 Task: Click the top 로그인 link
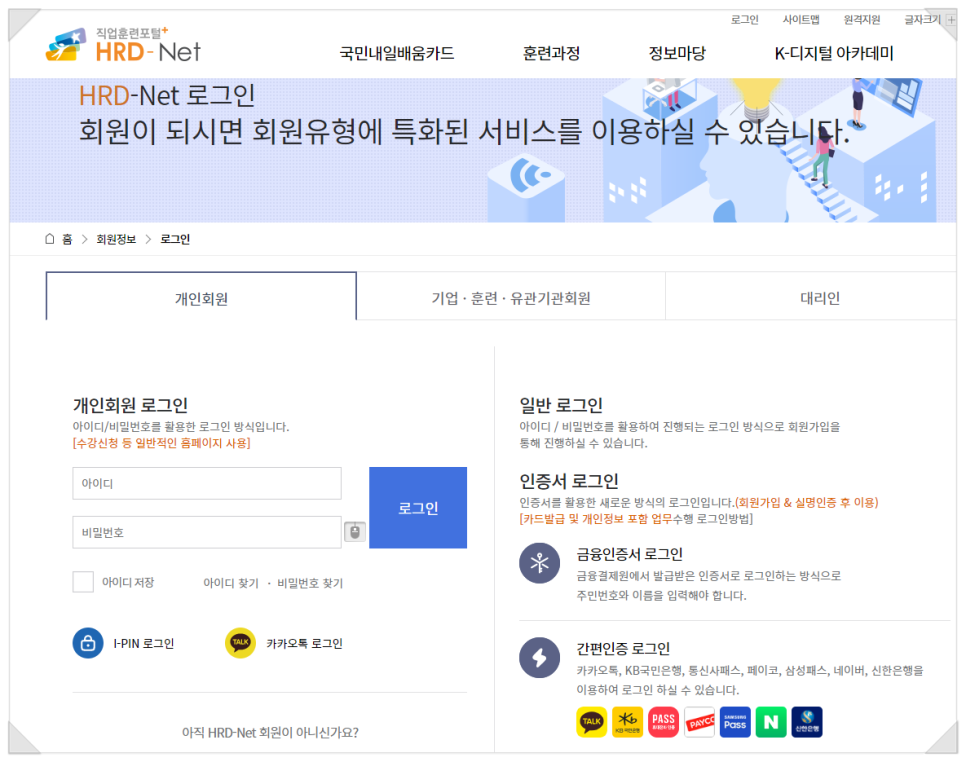tap(744, 20)
